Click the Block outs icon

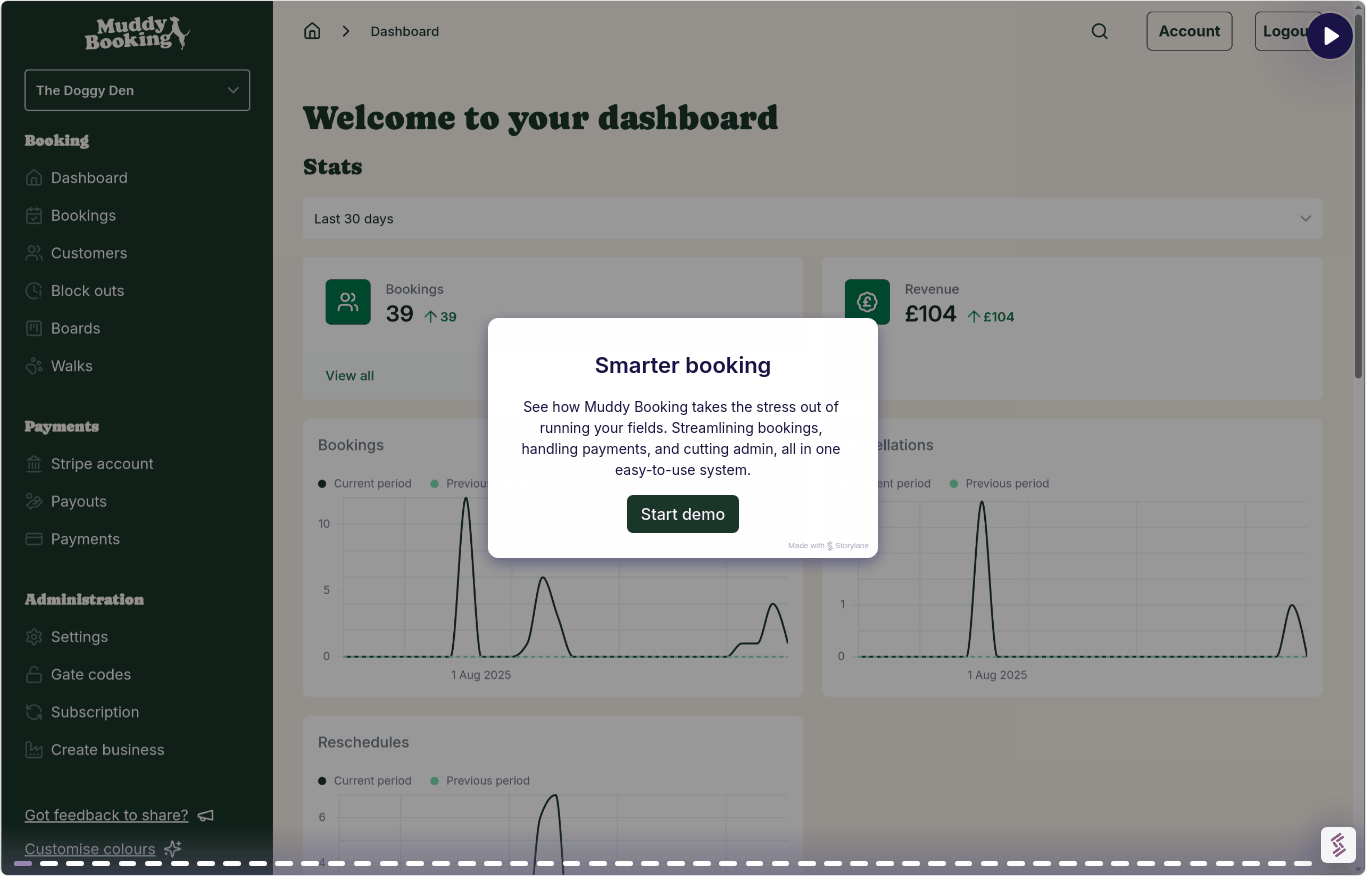[34, 290]
